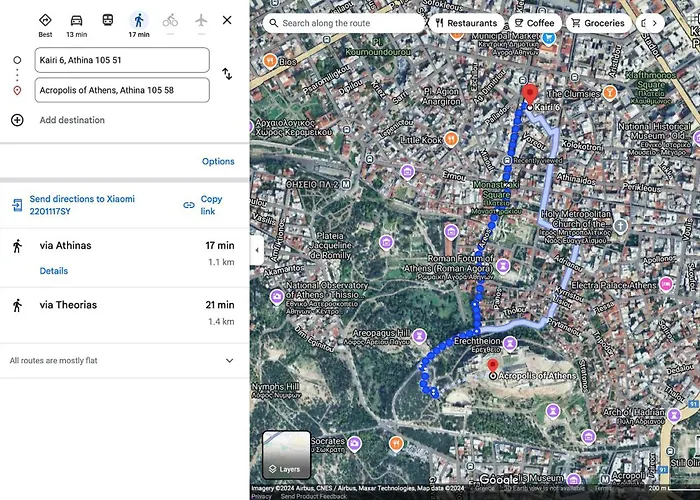Select the walking travel mode
The height and width of the screenshot is (500, 700).
[139, 21]
